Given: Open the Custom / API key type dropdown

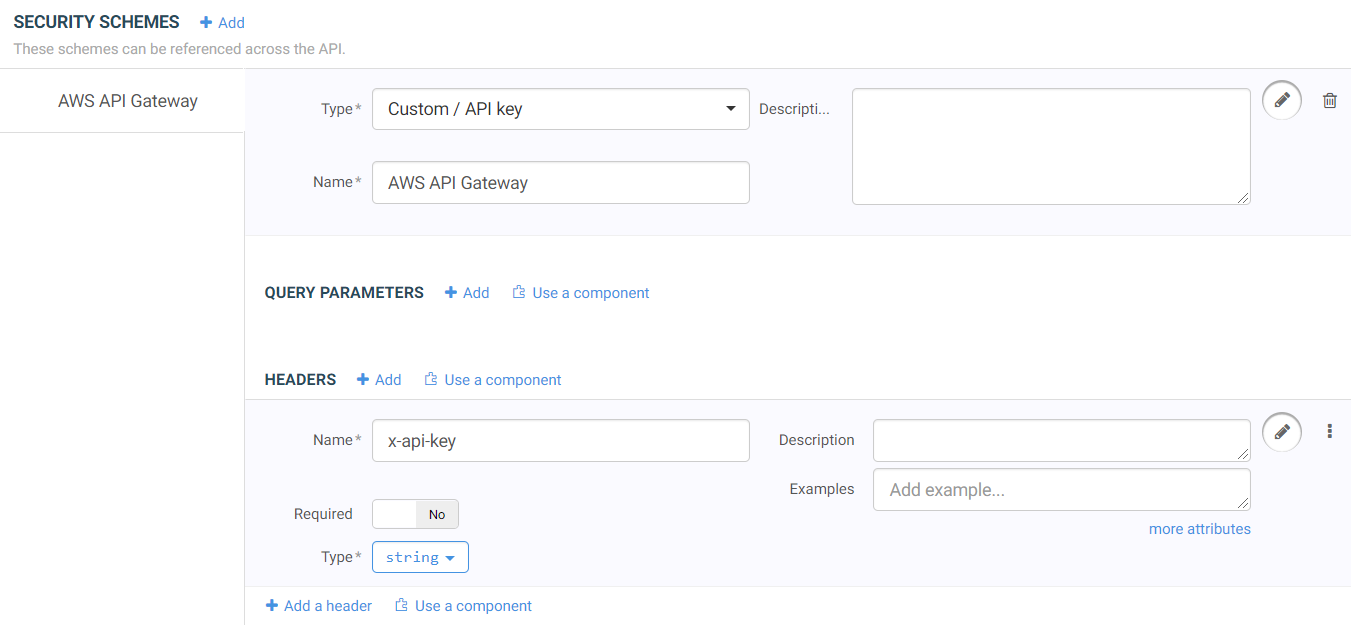Looking at the screenshot, I should point(560,109).
